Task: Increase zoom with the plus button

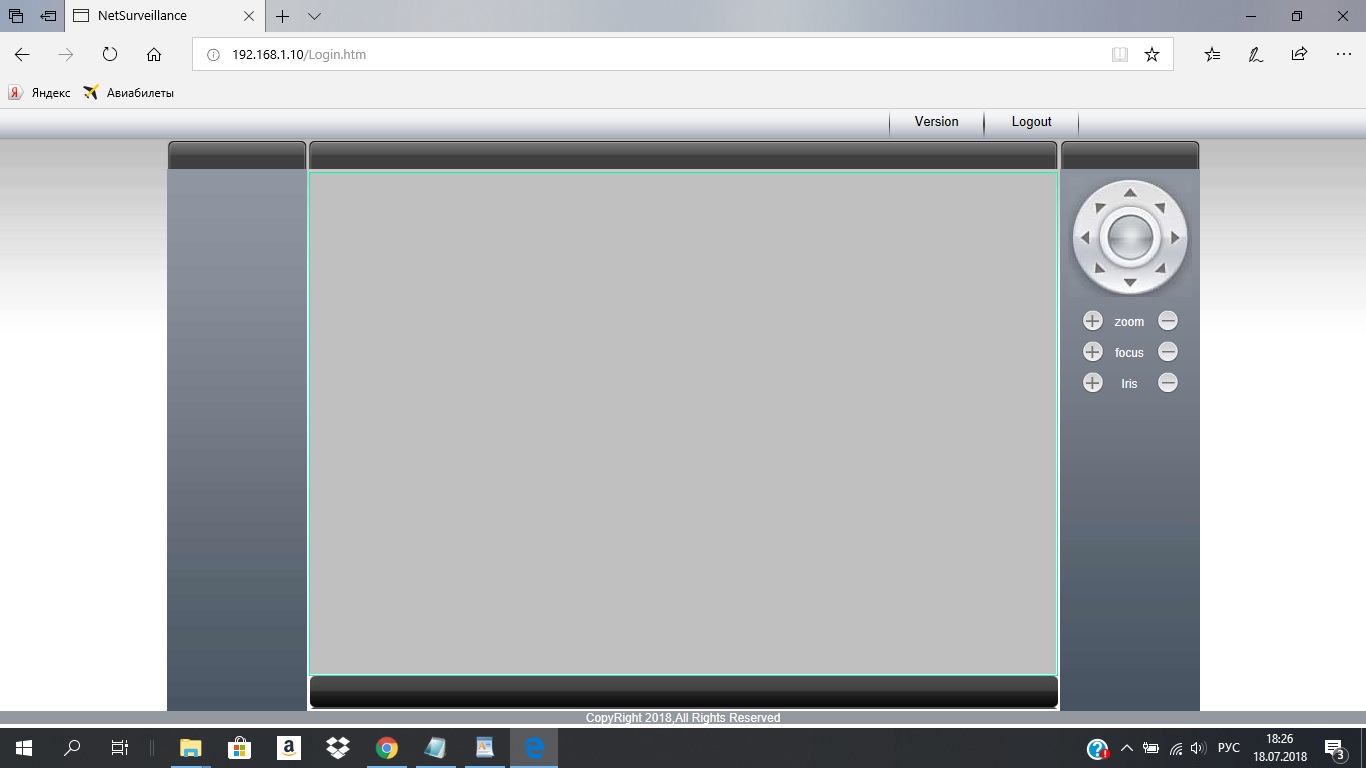Action: coord(1092,321)
